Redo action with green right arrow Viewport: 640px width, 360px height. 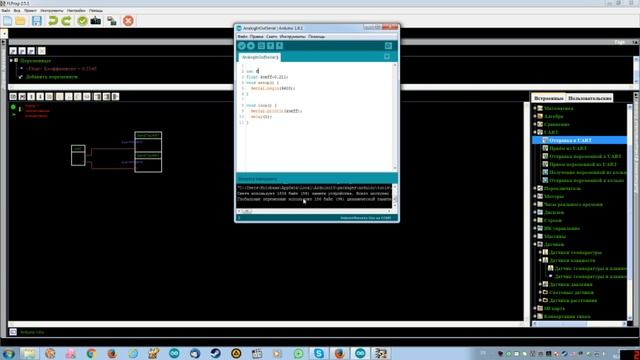(66, 20)
